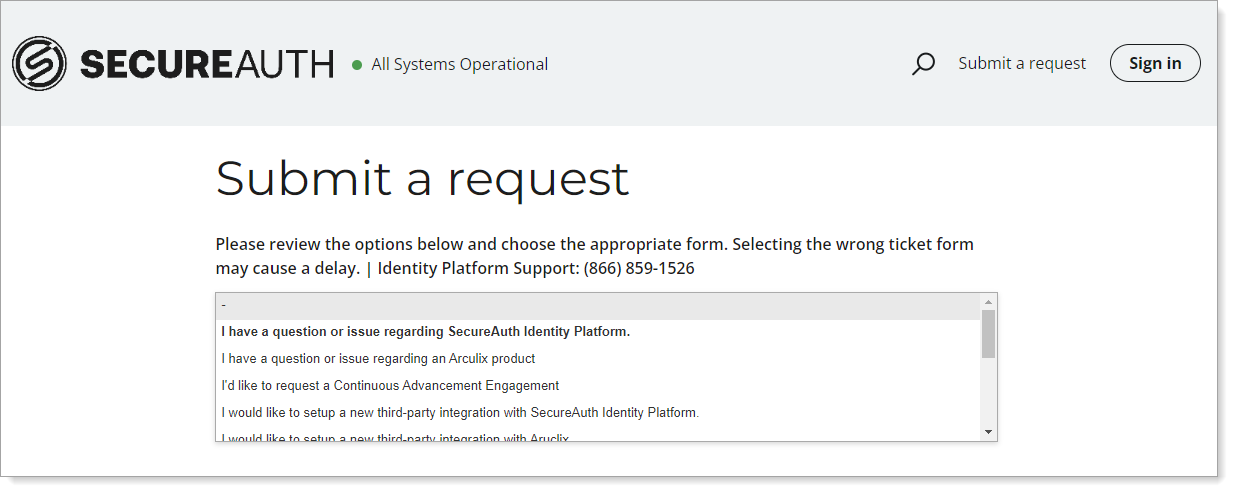Click the SECUREAUTH wordmark in the header
Image resolution: width=1233 pixels, height=492 pixels.
[207, 65]
